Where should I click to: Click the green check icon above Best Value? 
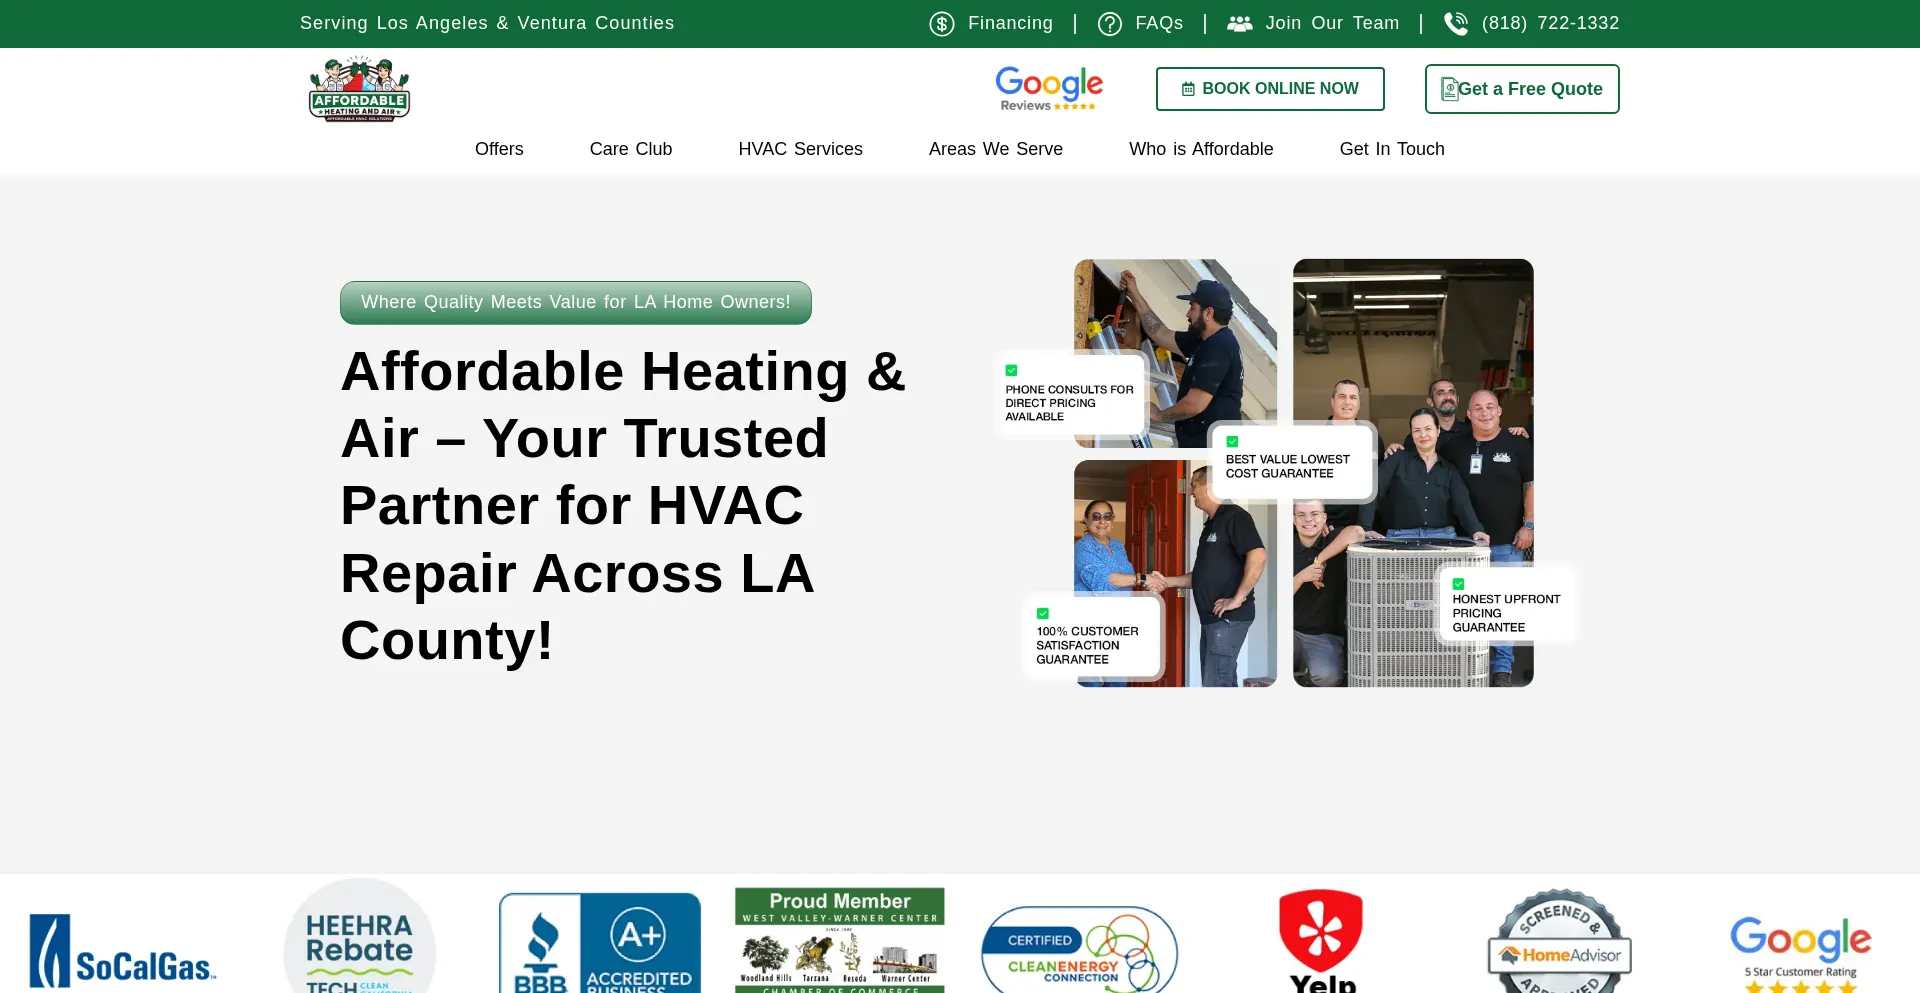tap(1232, 441)
